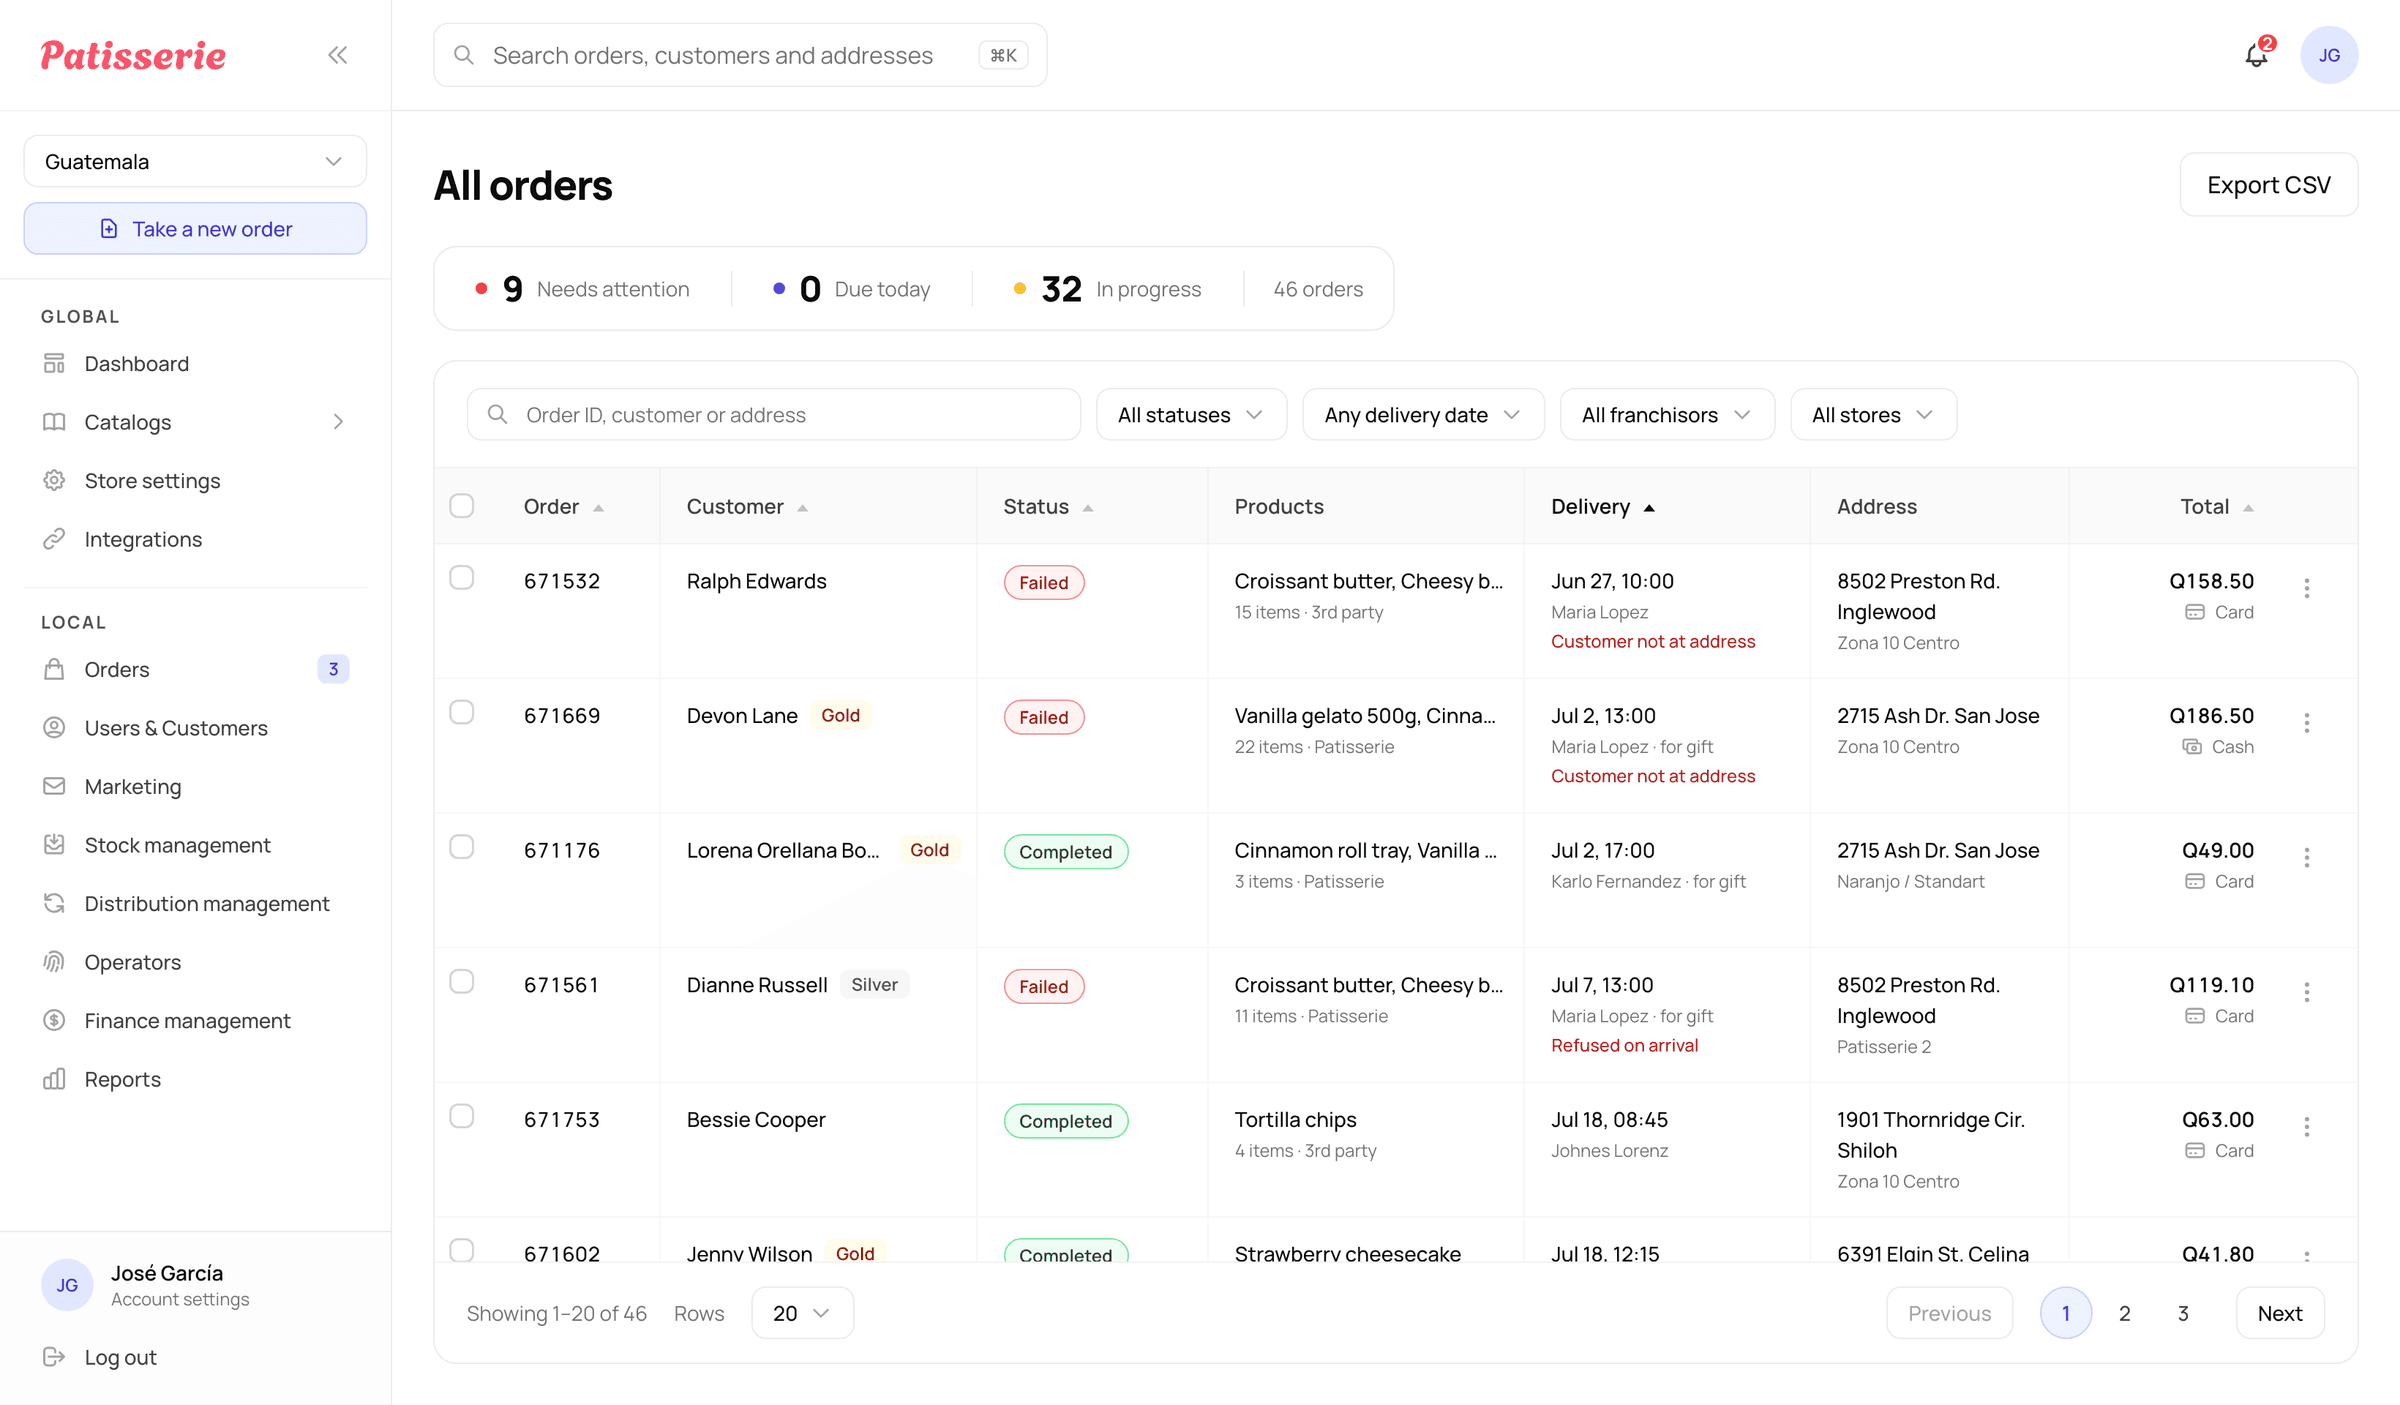Sort by Order column arrow
Image resolution: width=2400 pixels, height=1405 pixels.
(x=598, y=508)
